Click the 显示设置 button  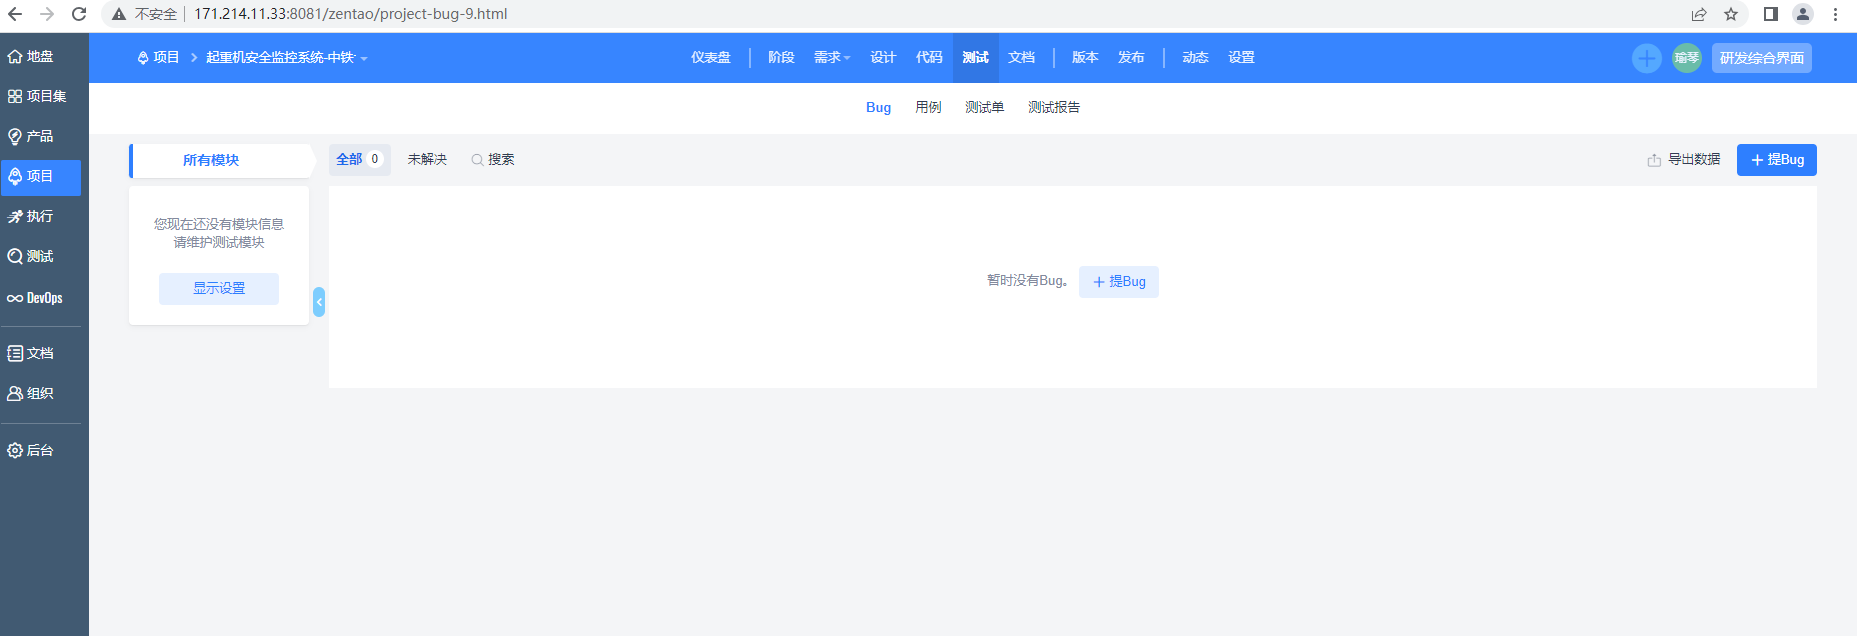tap(219, 289)
